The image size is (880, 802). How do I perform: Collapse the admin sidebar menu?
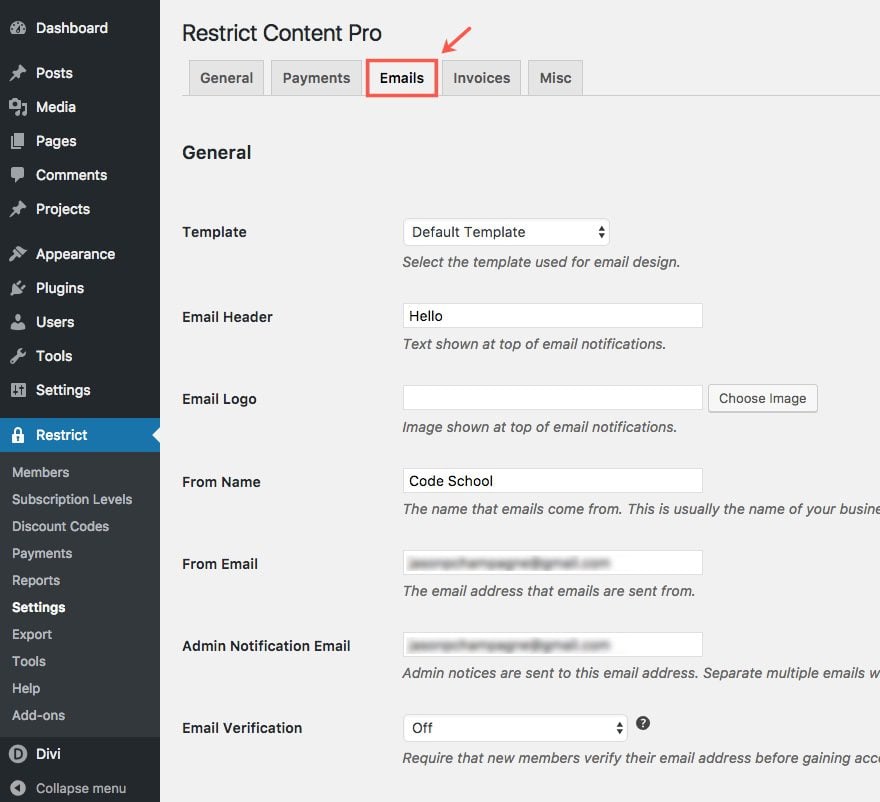pyautogui.click(x=68, y=788)
